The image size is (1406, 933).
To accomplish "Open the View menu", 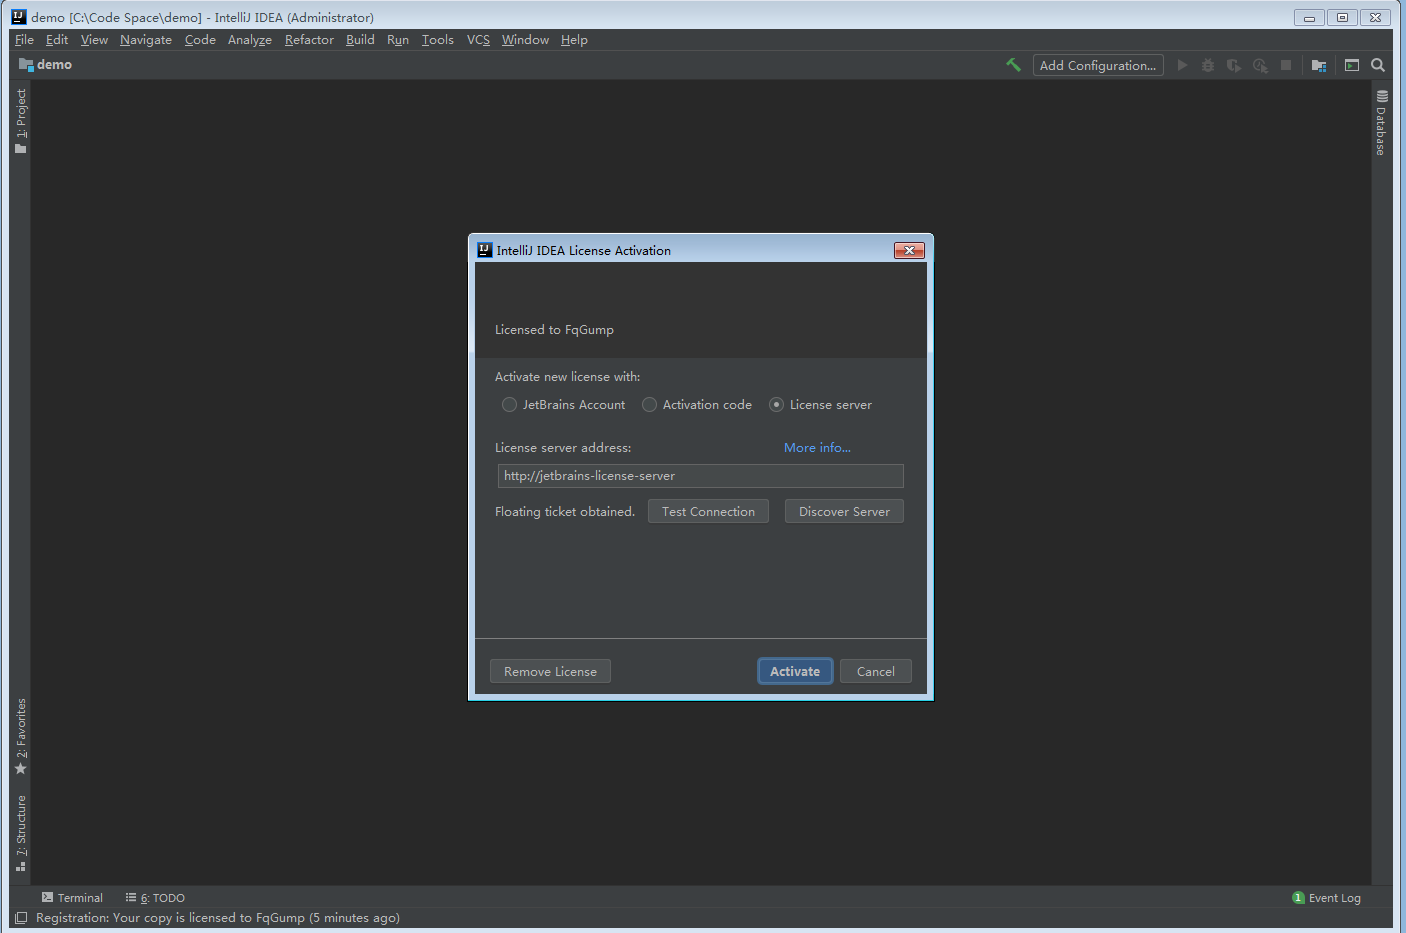I will click(94, 40).
